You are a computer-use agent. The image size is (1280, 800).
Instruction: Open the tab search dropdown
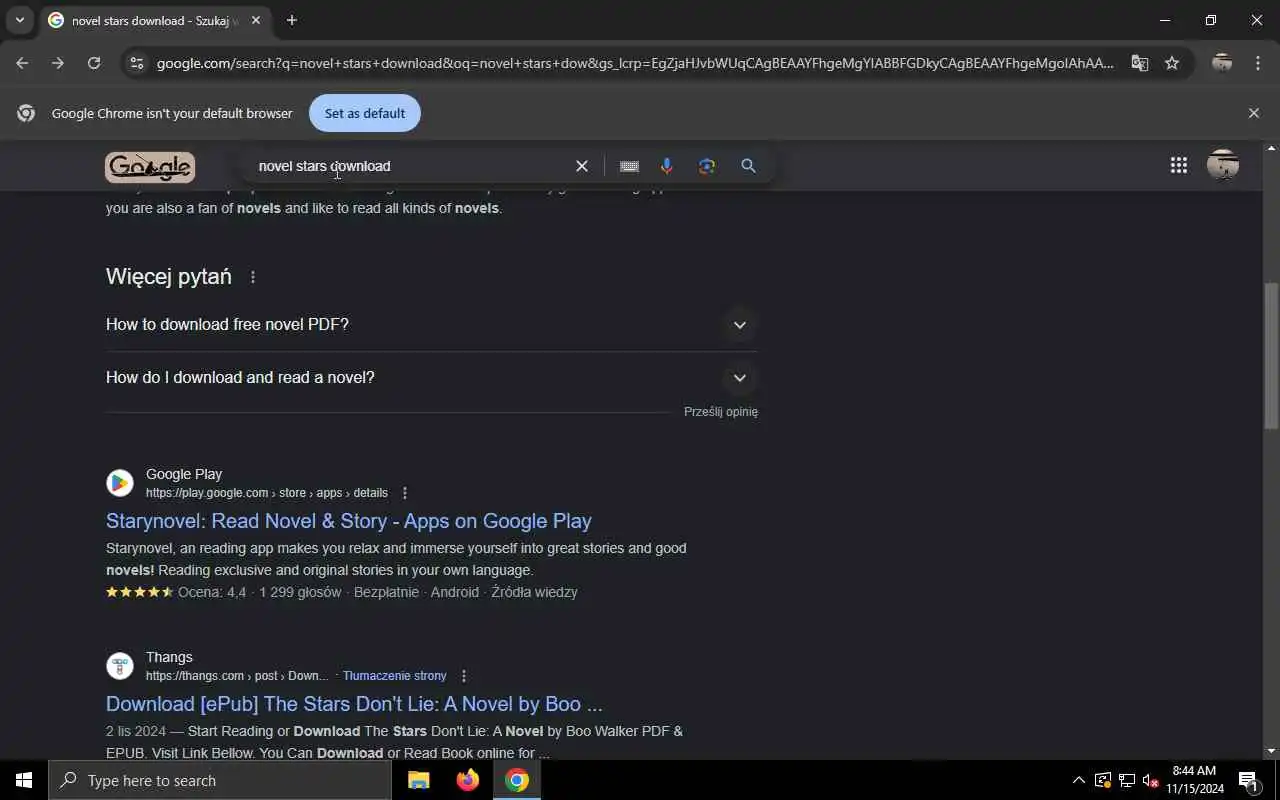click(x=19, y=20)
